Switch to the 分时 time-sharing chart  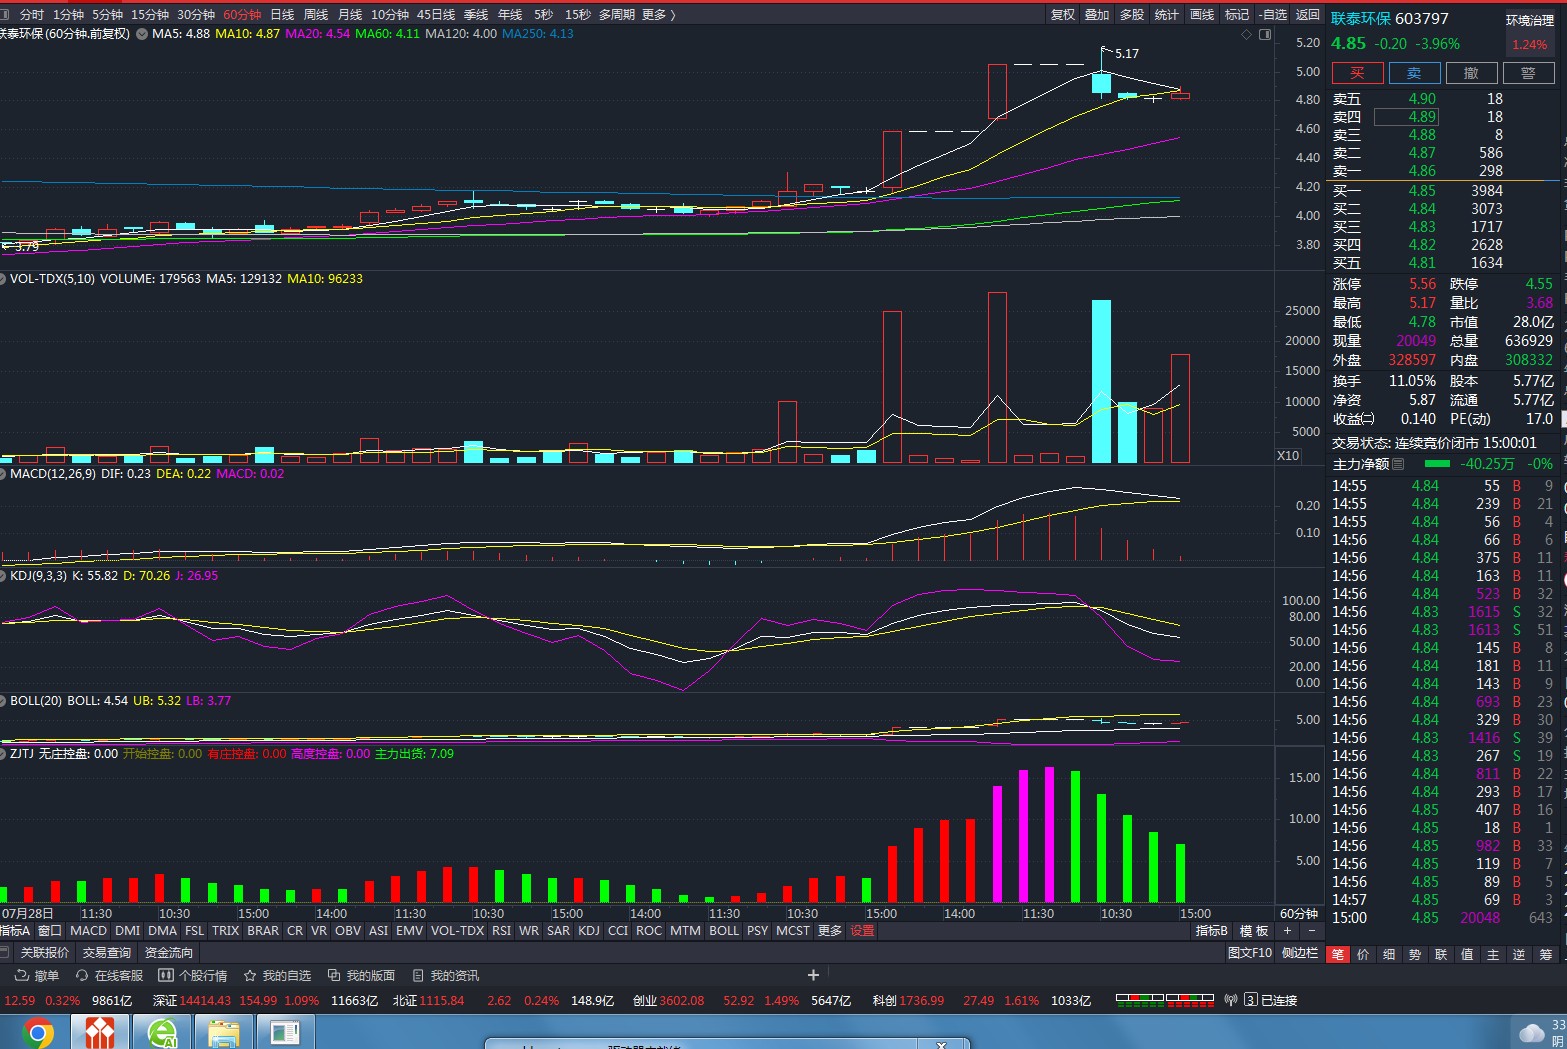pos(32,15)
